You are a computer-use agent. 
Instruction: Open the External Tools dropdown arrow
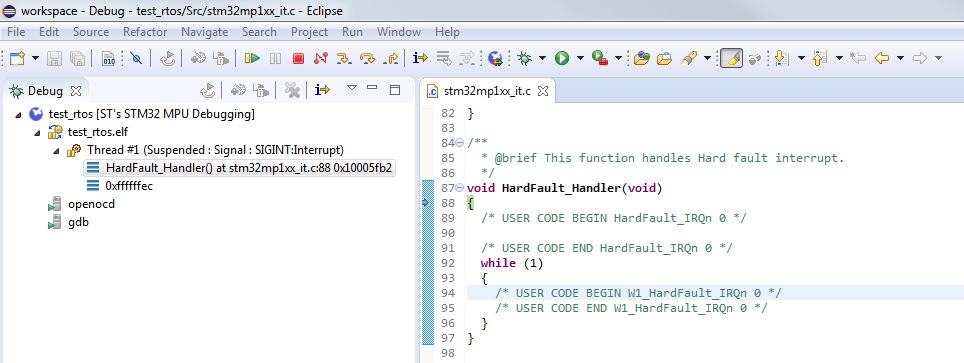(618, 58)
